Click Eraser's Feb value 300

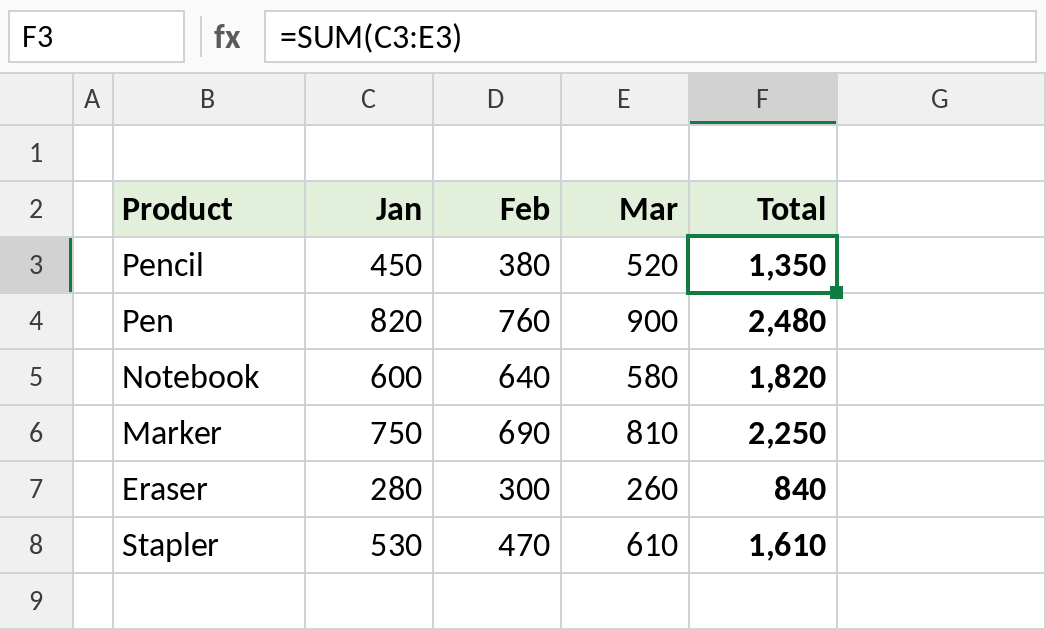coord(497,489)
